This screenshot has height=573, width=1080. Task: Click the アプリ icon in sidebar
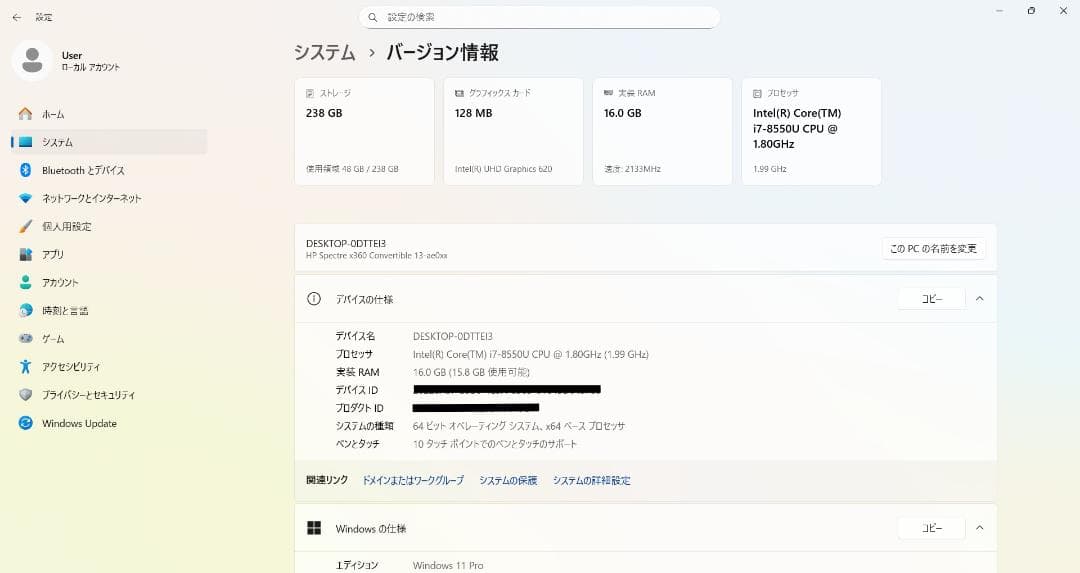(25, 254)
